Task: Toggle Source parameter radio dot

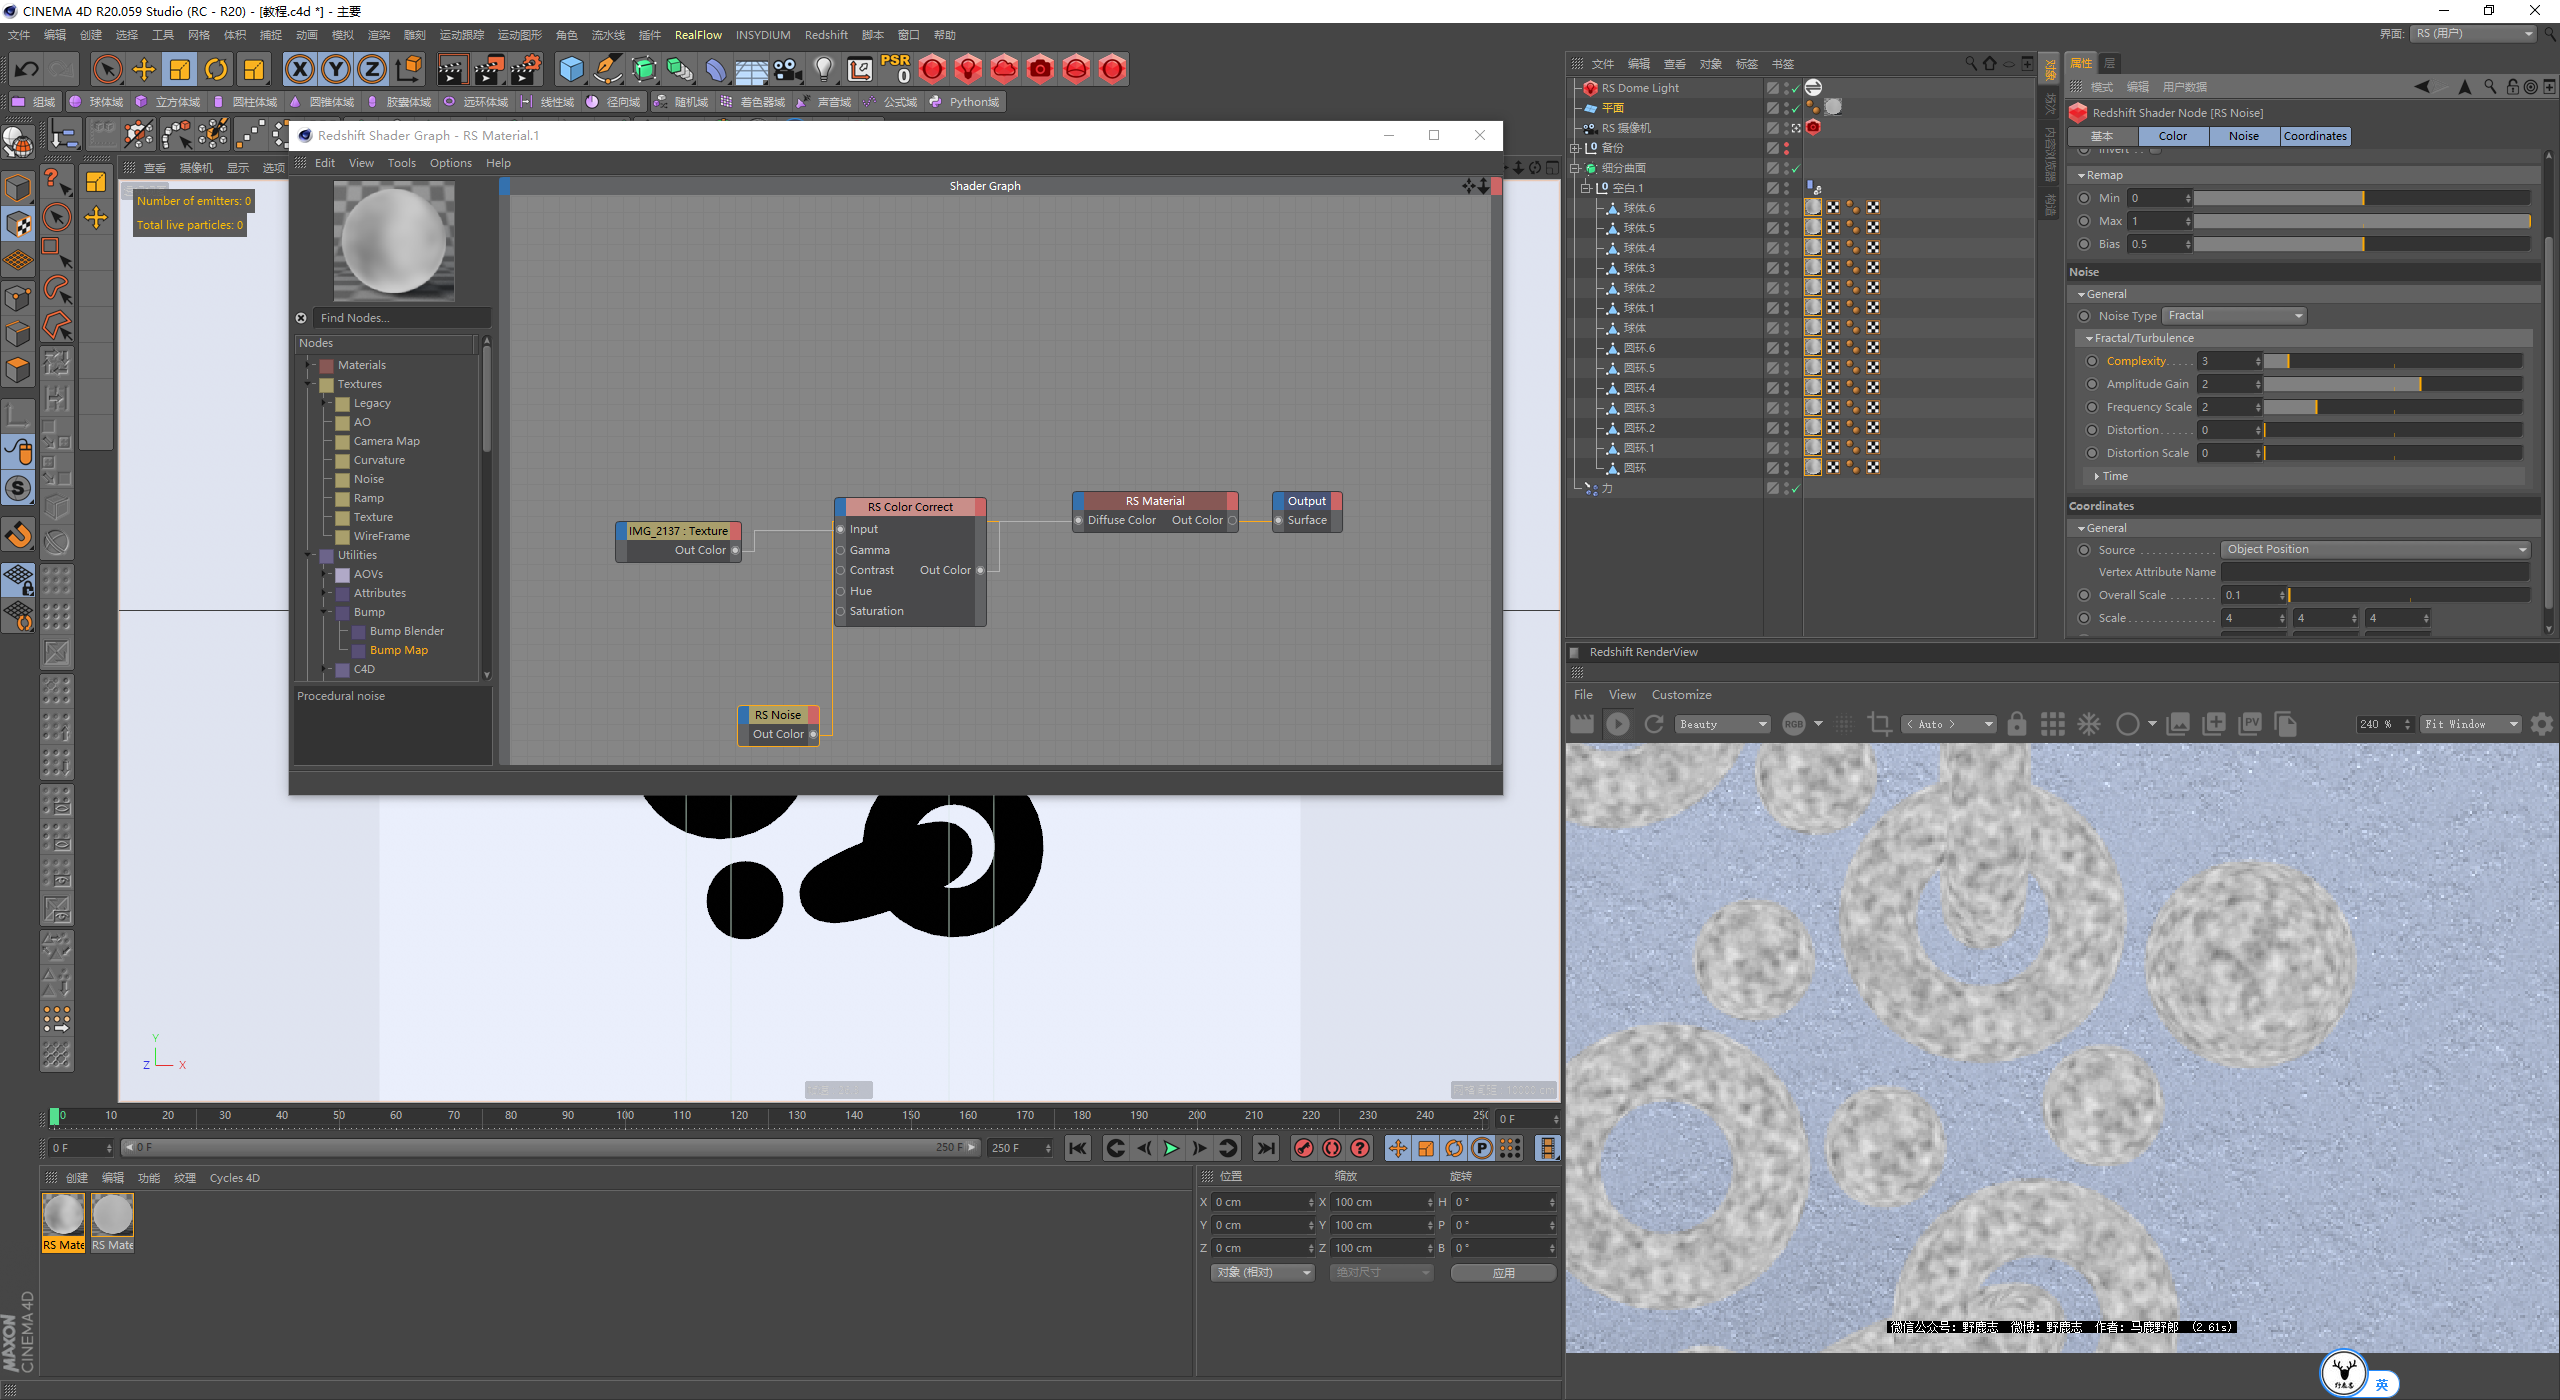Action: (2084, 550)
